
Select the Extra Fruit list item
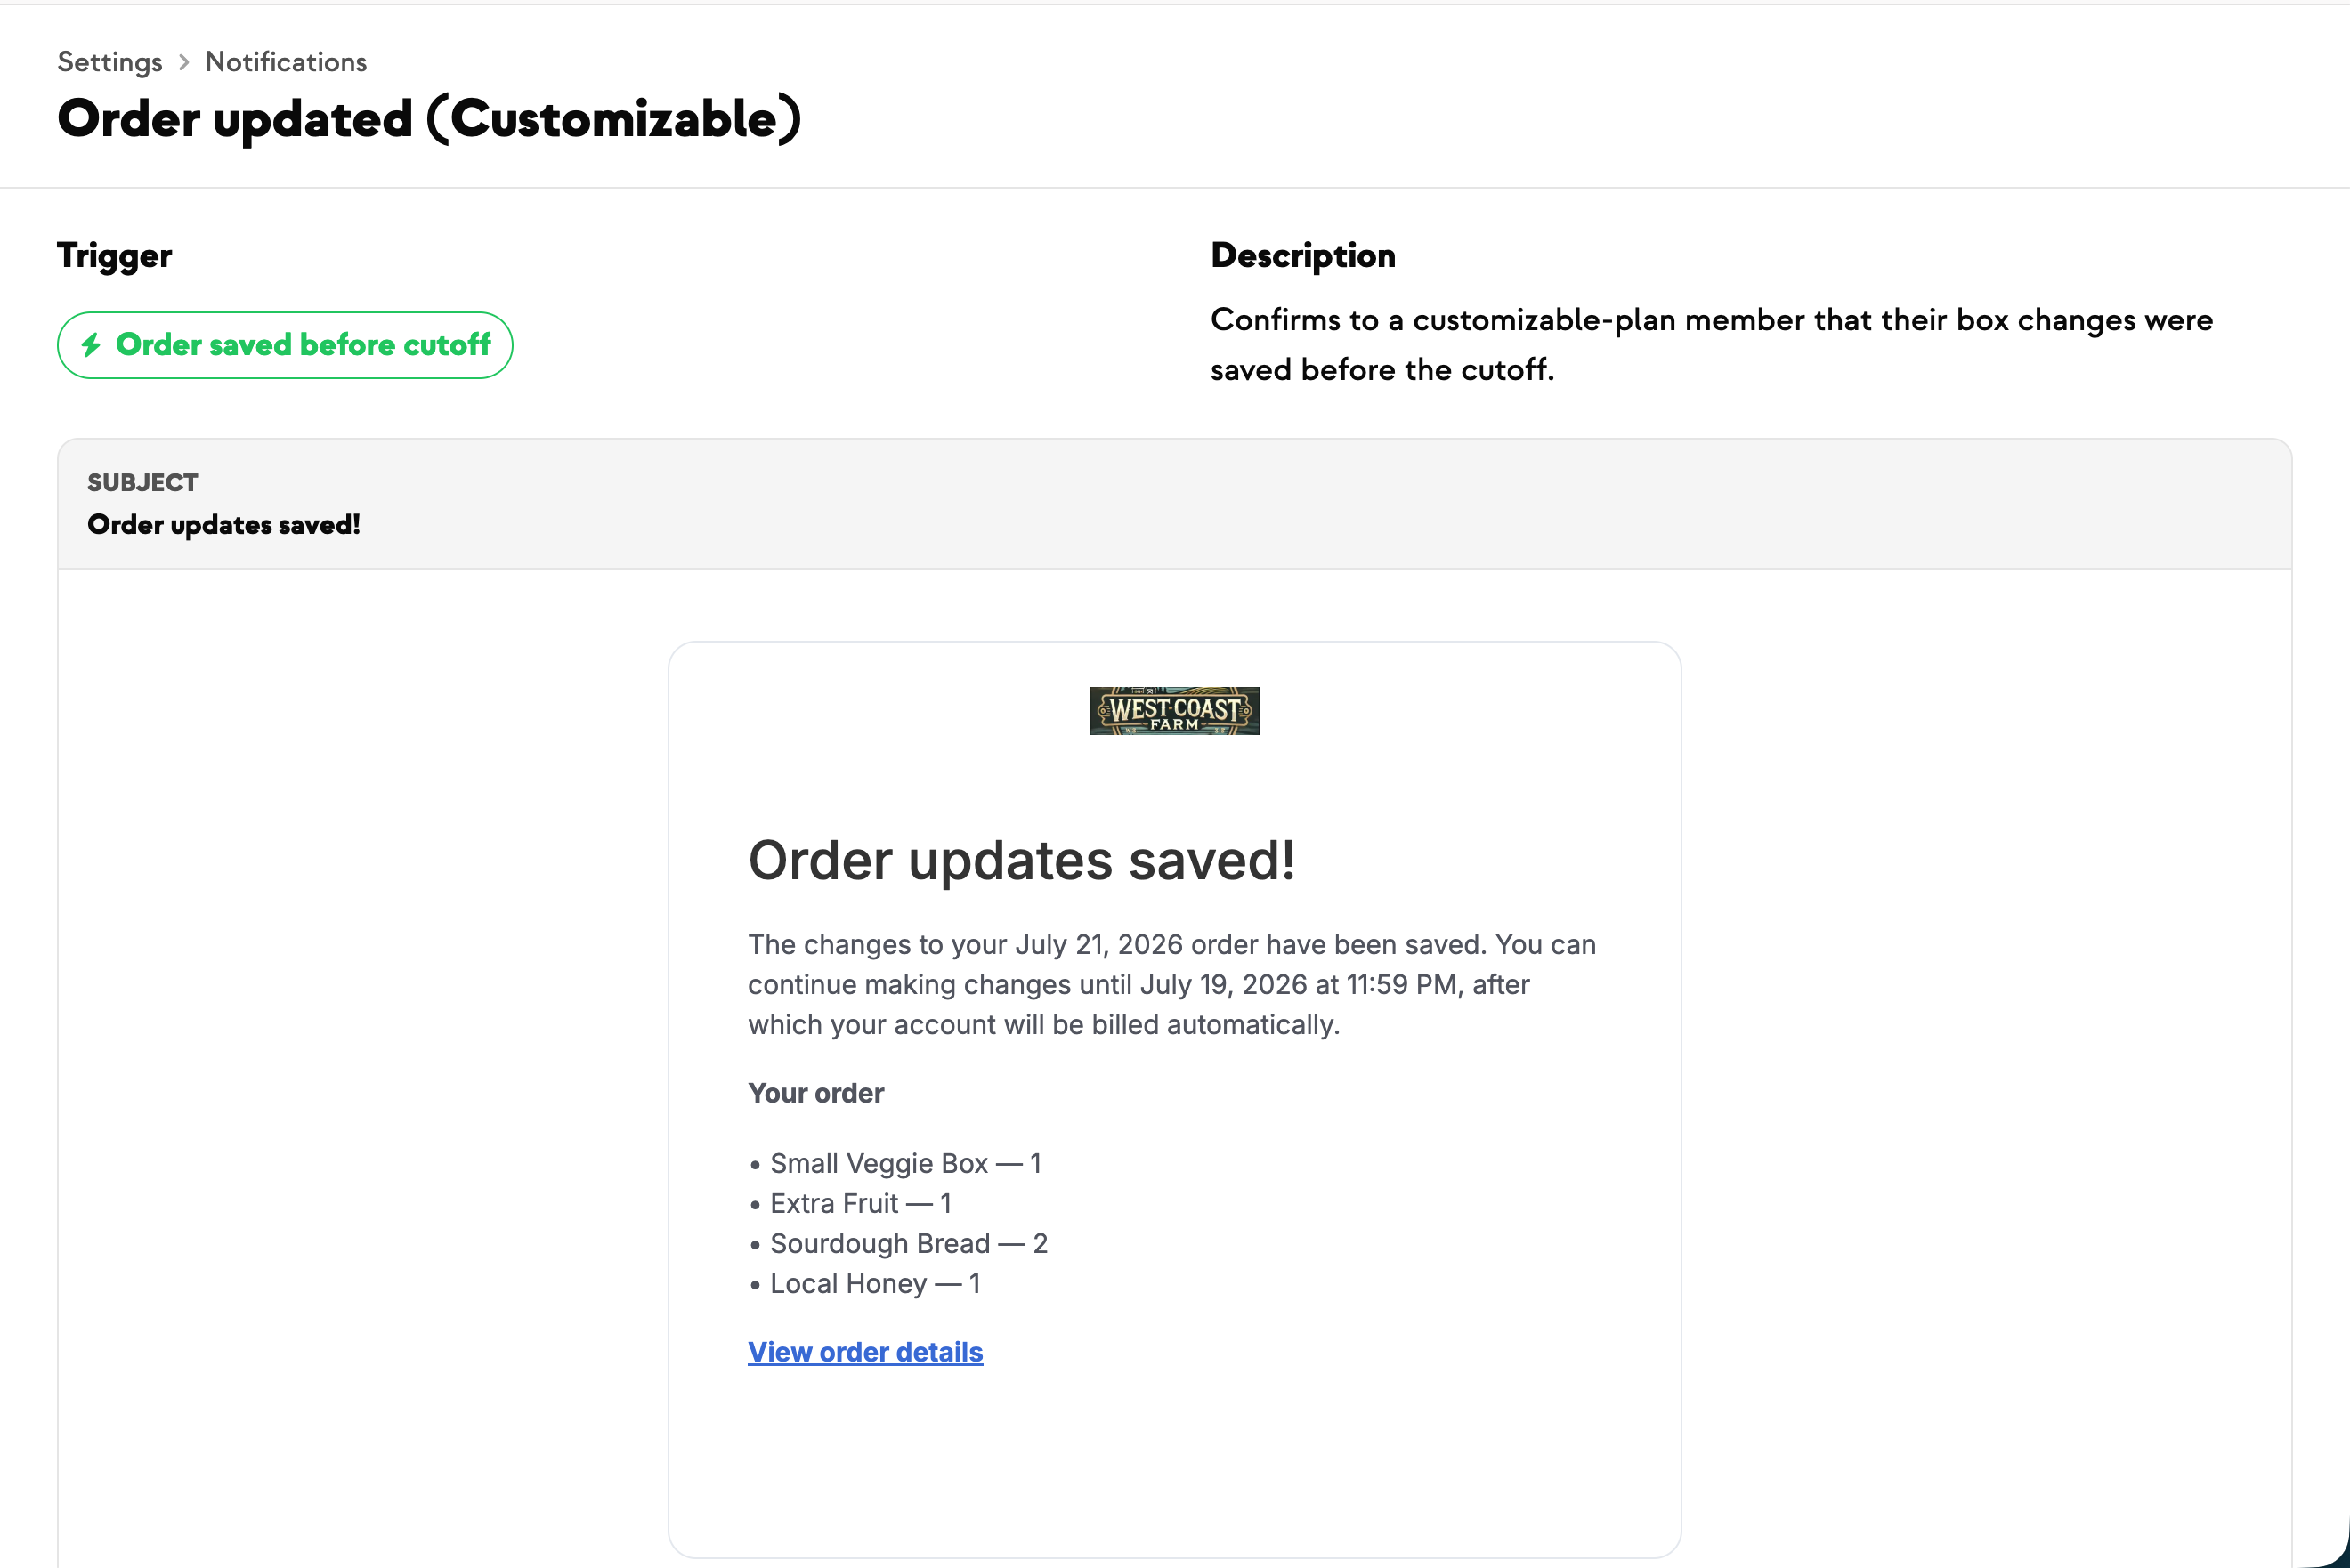click(850, 1203)
